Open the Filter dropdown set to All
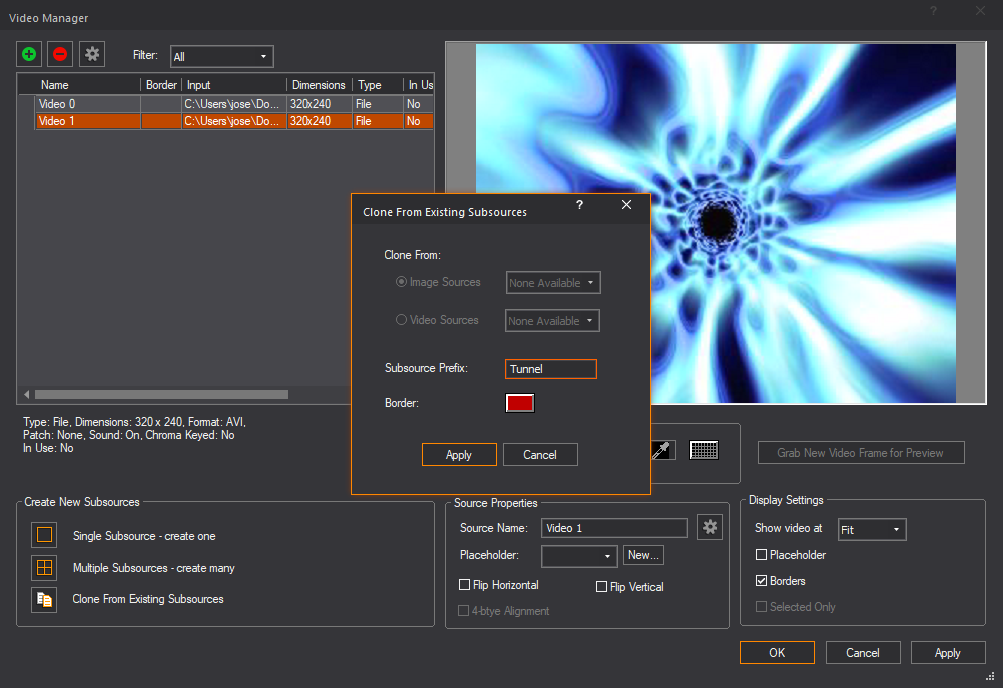 tap(221, 57)
